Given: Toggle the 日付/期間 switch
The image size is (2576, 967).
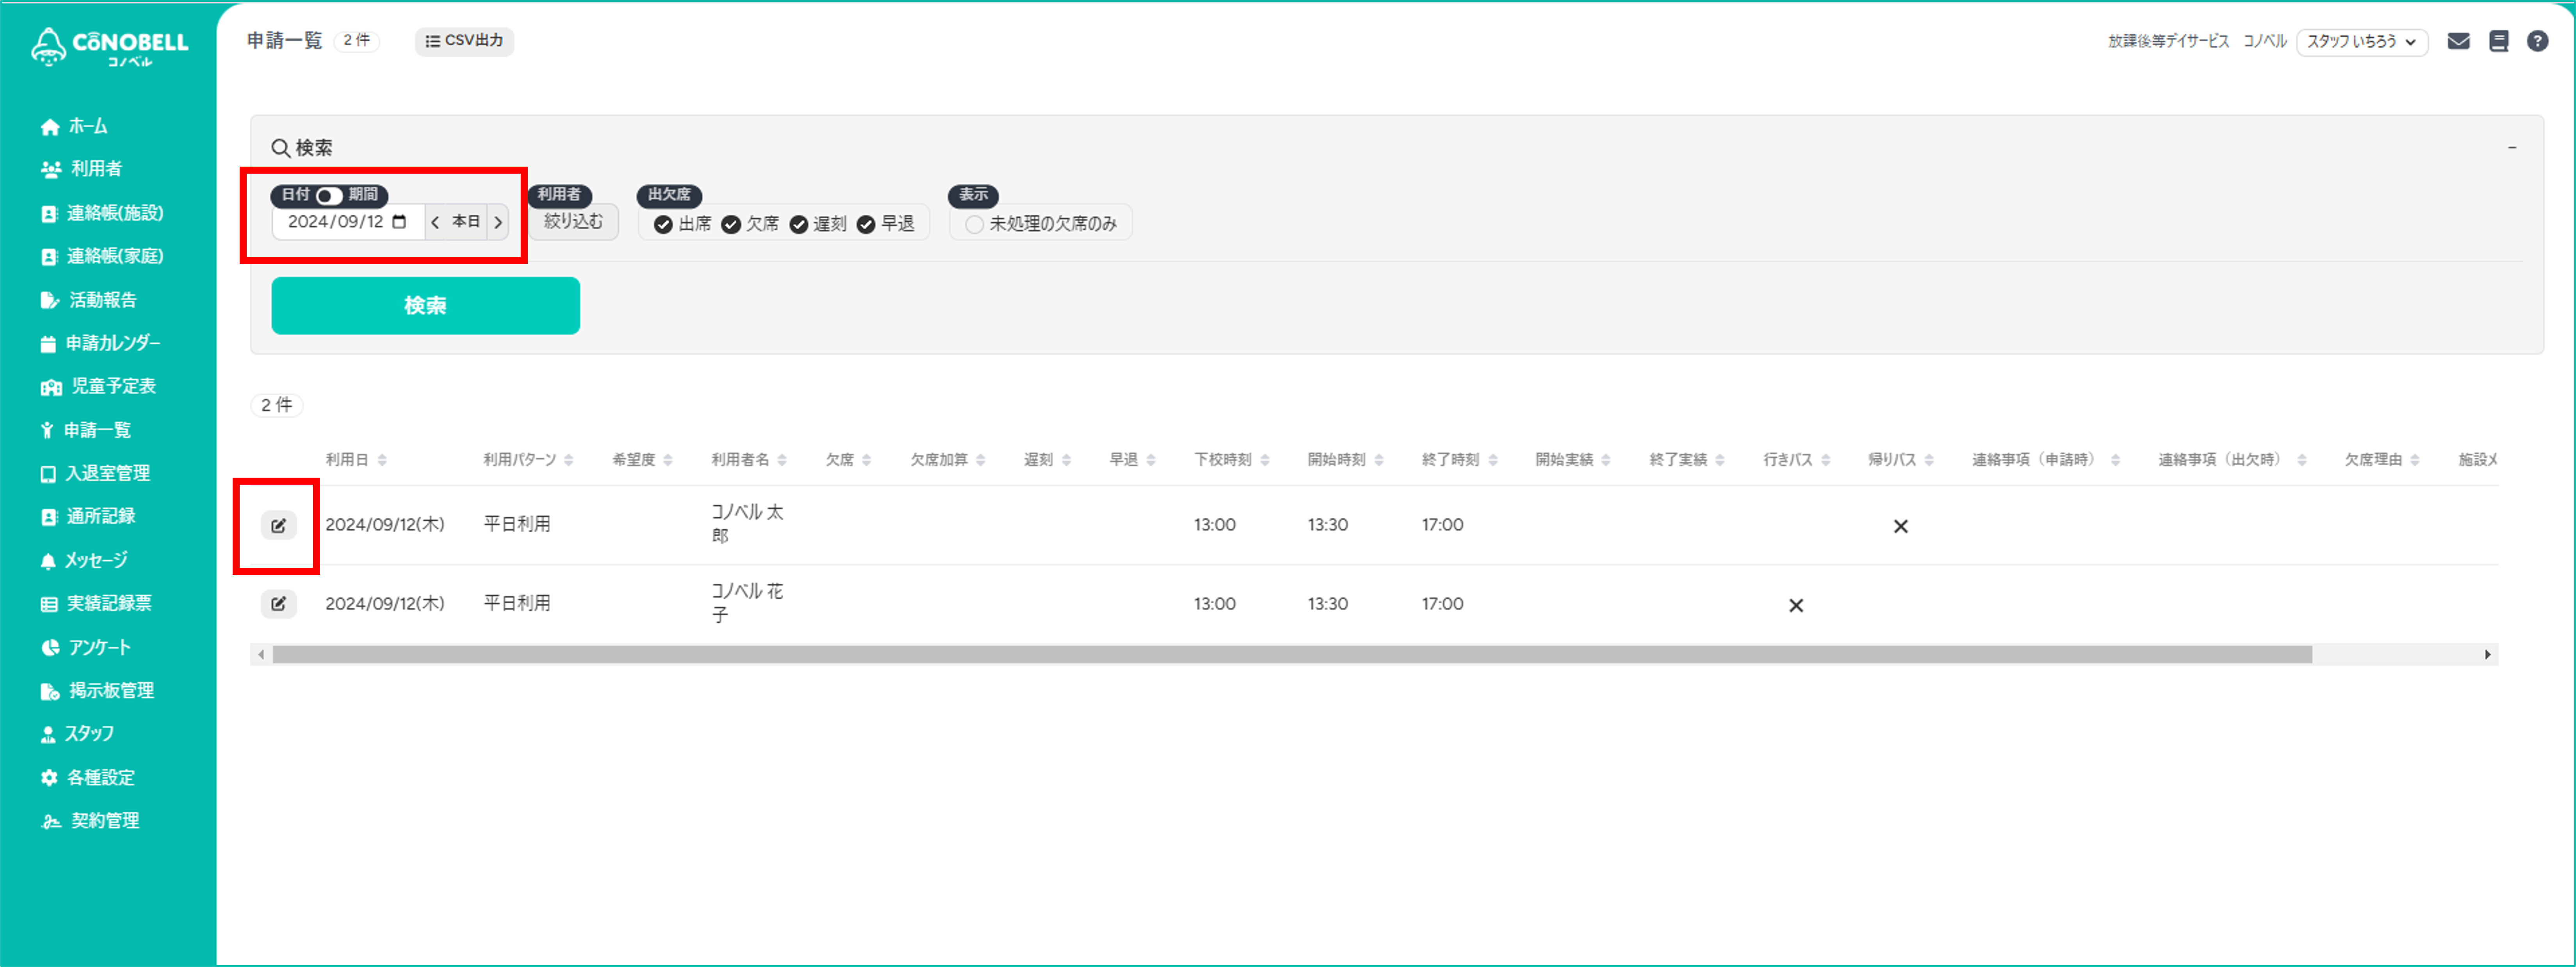Looking at the screenshot, I should click(x=329, y=195).
